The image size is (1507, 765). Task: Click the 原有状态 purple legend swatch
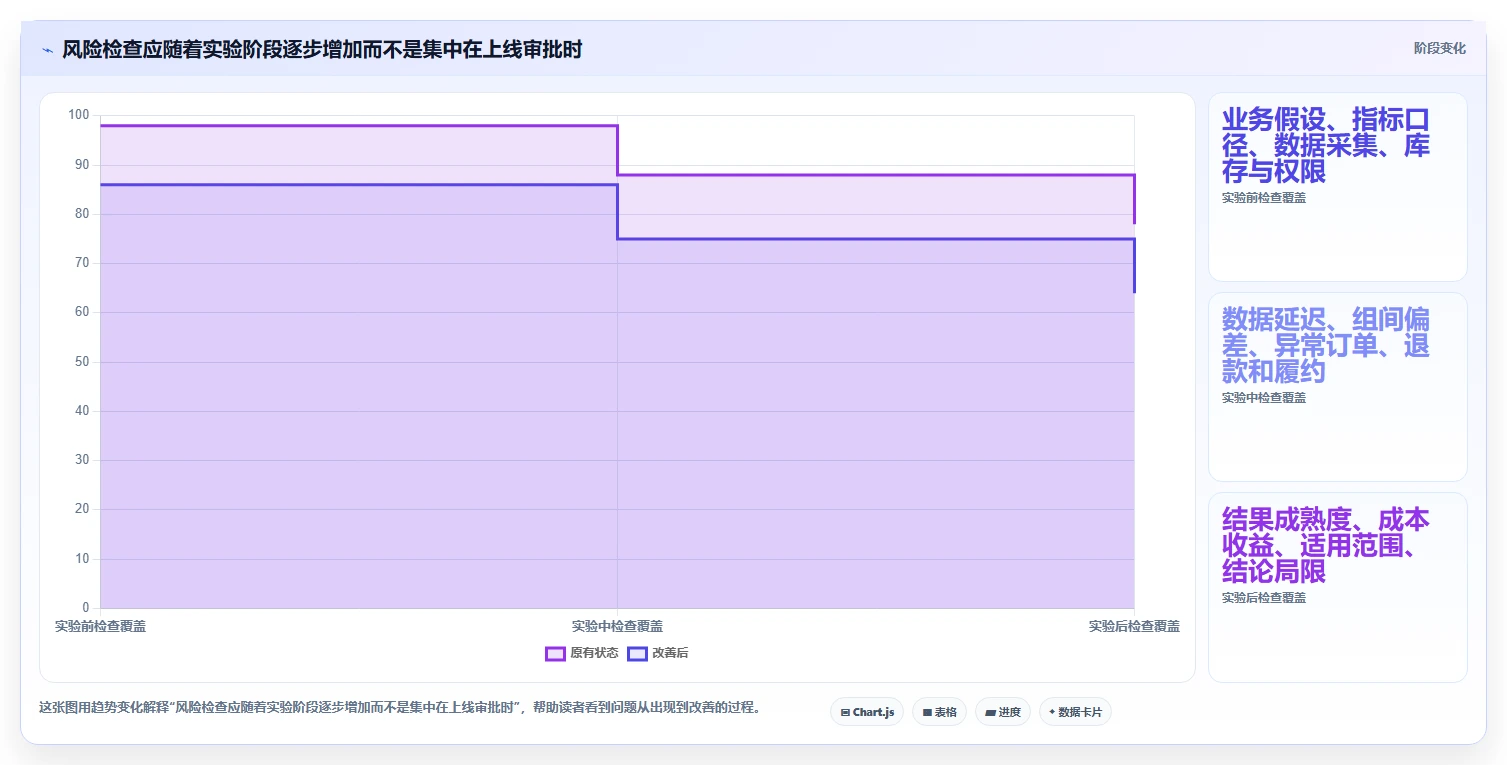[555, 654]
